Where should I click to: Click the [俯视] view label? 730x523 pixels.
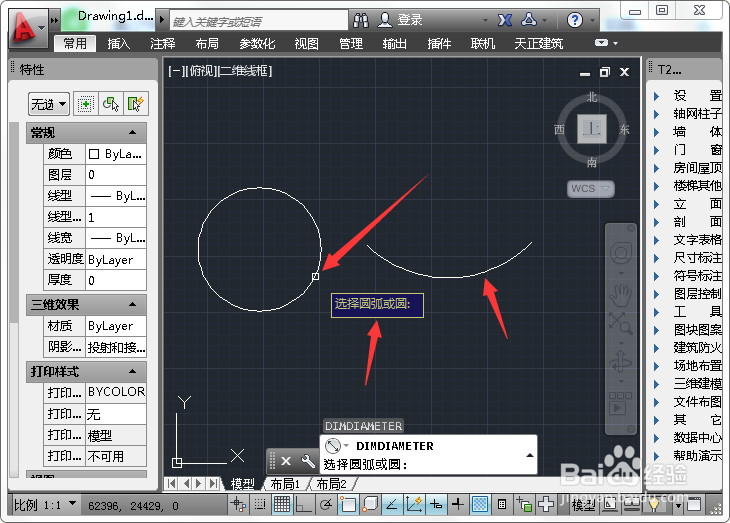coord(202,71)
